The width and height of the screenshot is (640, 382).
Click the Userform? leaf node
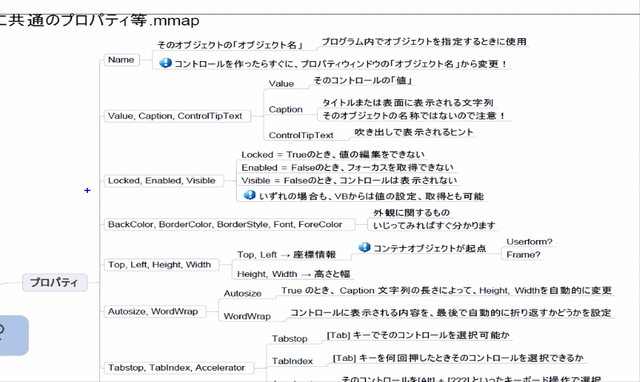(529, 242)
